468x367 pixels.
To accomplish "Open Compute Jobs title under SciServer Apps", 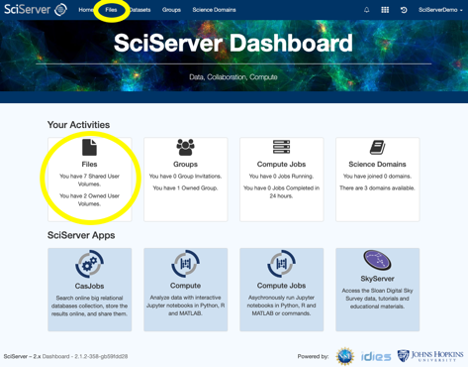I will point(281,286).
